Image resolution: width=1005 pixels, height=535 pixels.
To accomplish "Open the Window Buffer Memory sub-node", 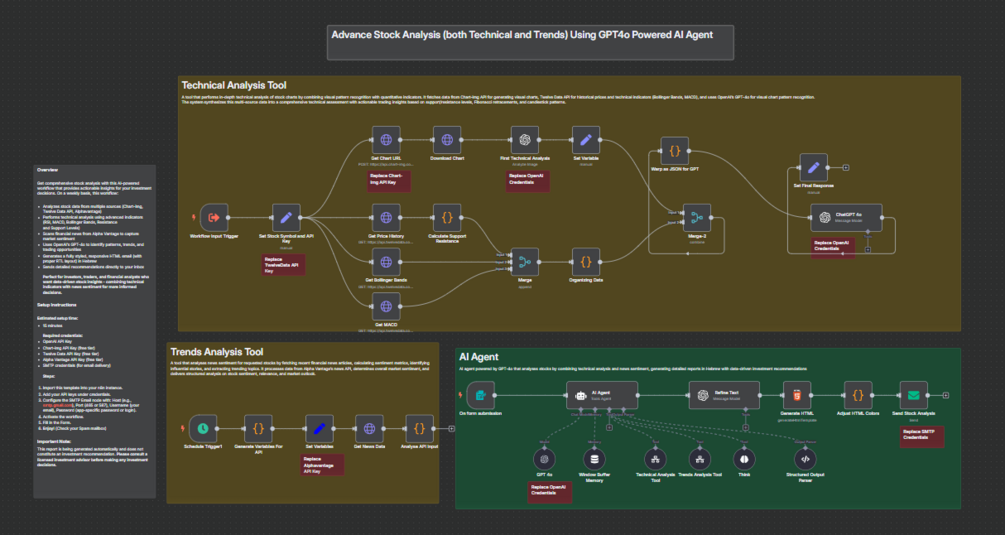I will click(594, 459).
